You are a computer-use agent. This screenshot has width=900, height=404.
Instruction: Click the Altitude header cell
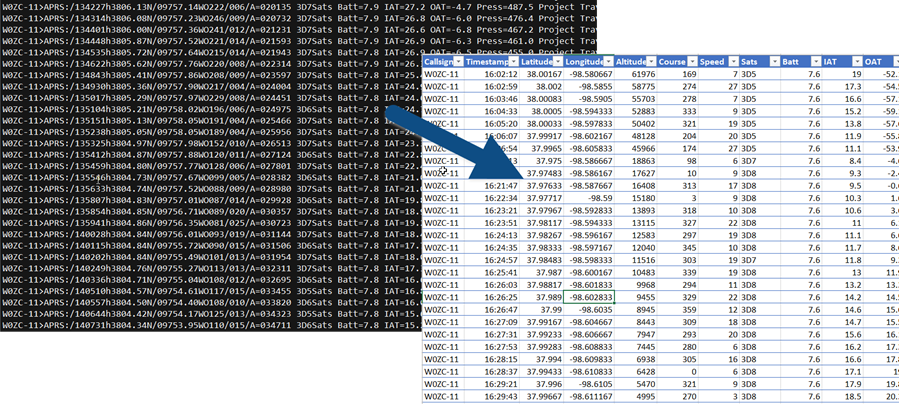[x=635, y=61]
